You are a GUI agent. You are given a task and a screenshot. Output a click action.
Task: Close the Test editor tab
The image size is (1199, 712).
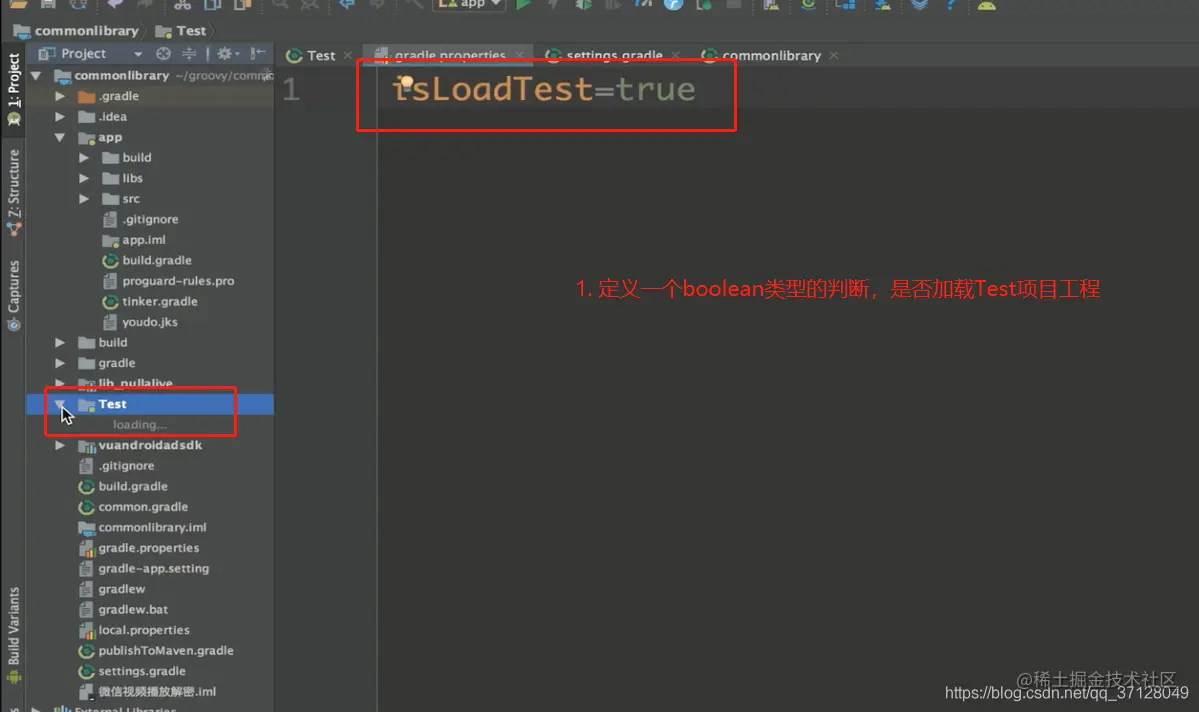pyautogui.click(x=348, y=55)
